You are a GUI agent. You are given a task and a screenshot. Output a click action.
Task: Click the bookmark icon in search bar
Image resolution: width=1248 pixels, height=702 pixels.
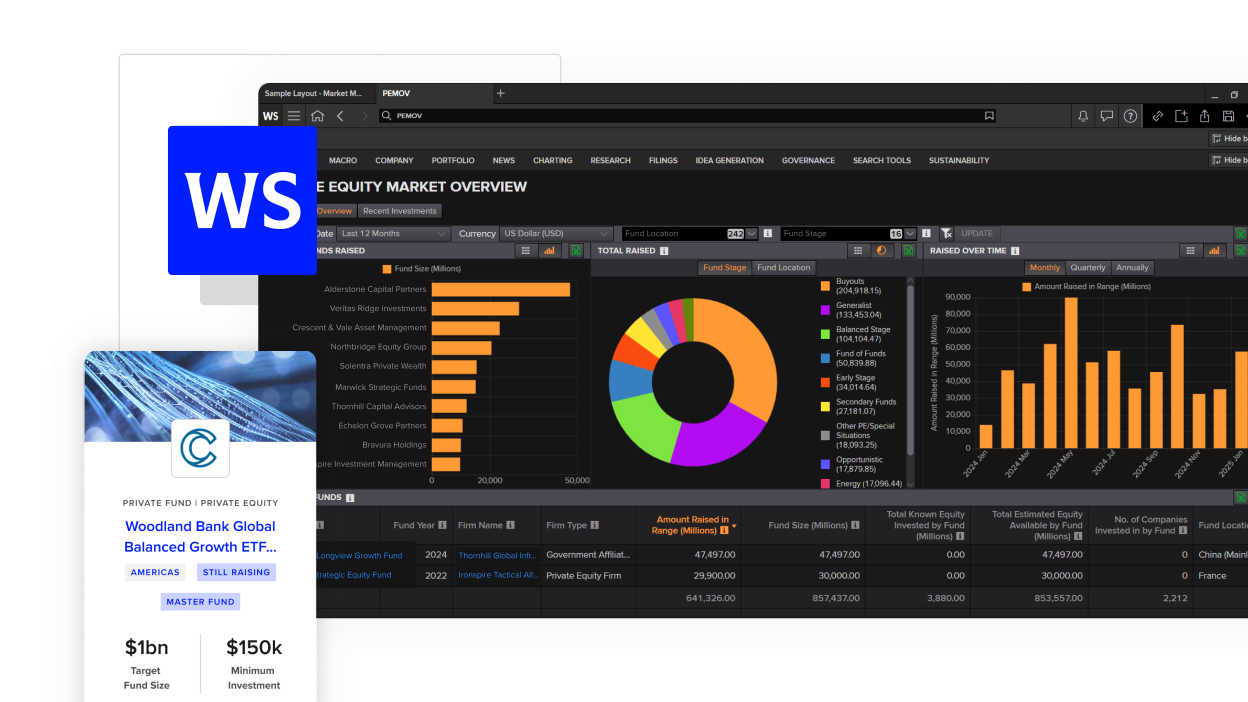[x=989, y=116]
